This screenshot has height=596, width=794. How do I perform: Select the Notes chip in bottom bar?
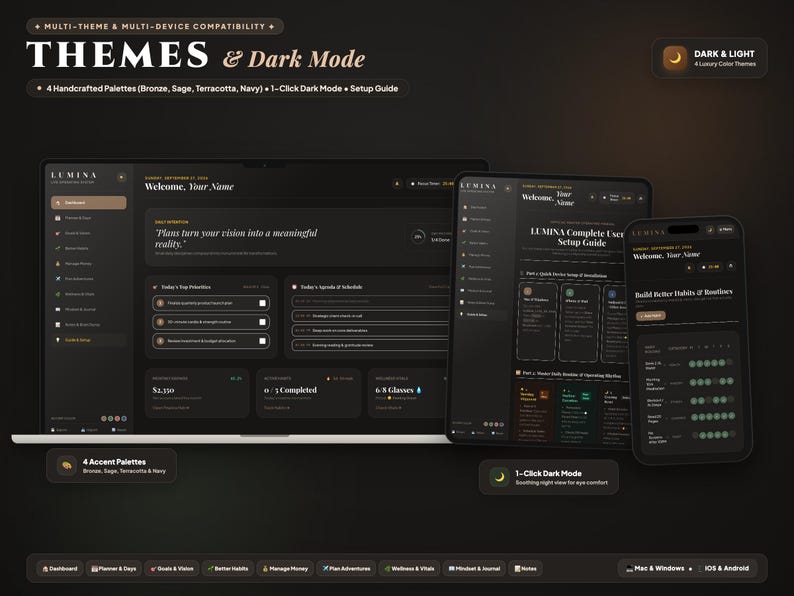pyautogui.click(x=526, y=569)
